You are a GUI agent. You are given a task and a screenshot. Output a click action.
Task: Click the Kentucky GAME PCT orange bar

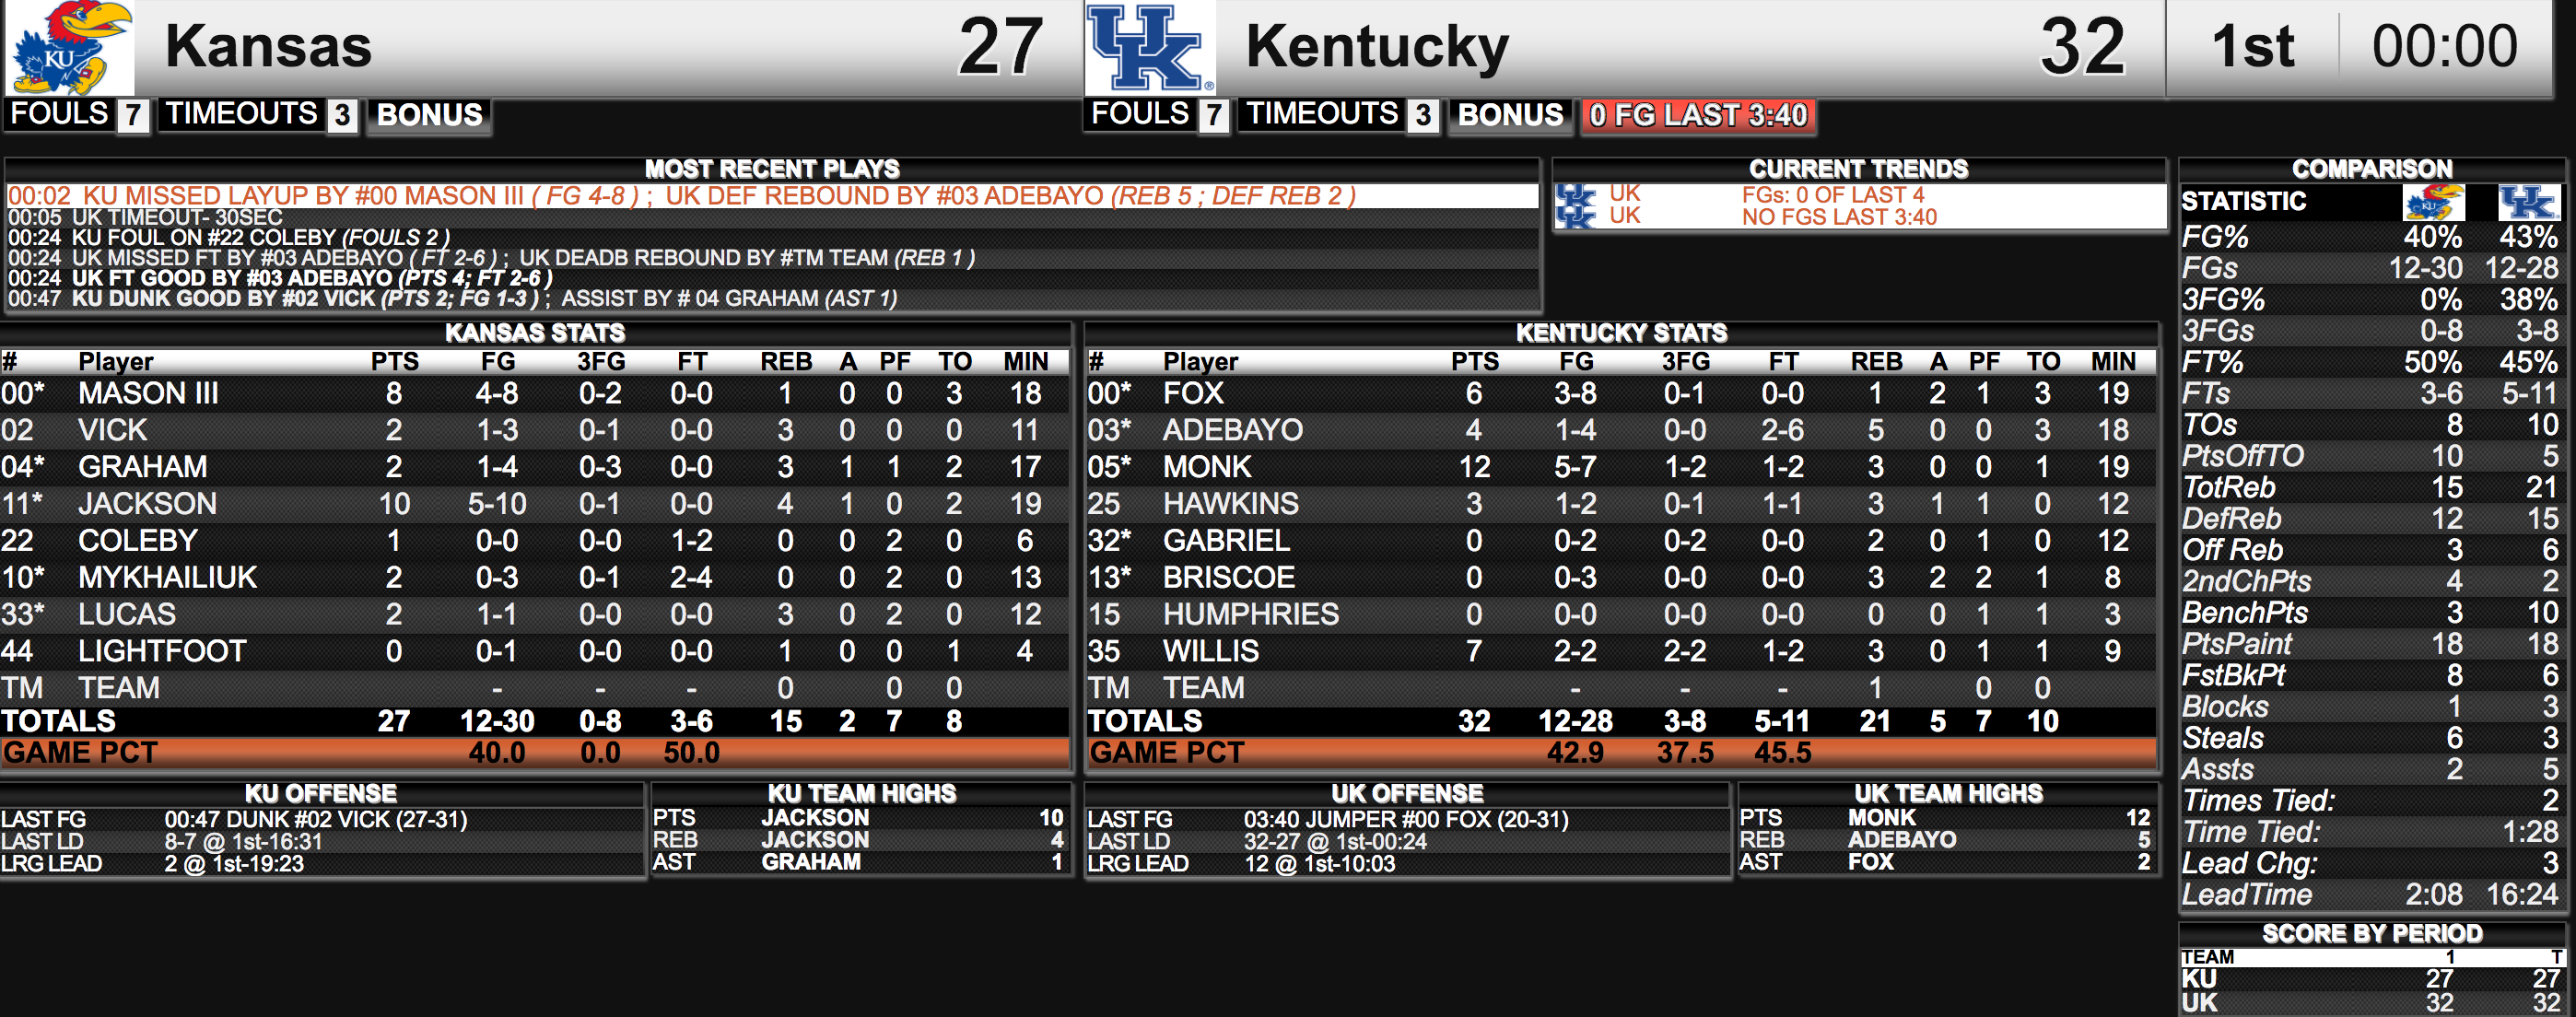1620,753
